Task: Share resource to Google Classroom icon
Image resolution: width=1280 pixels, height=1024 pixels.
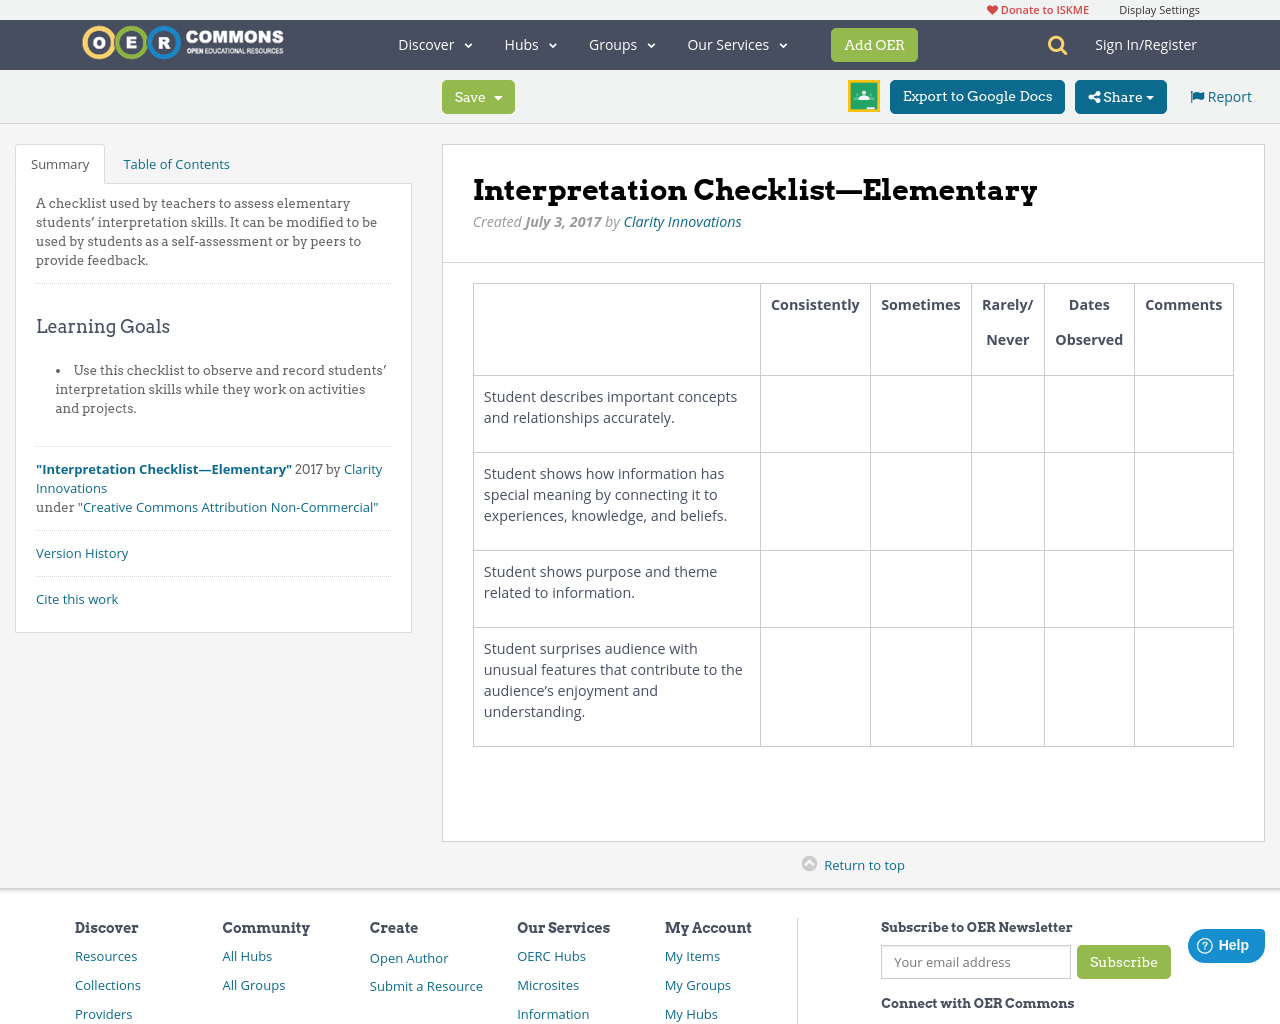Action: coord(863,96)
